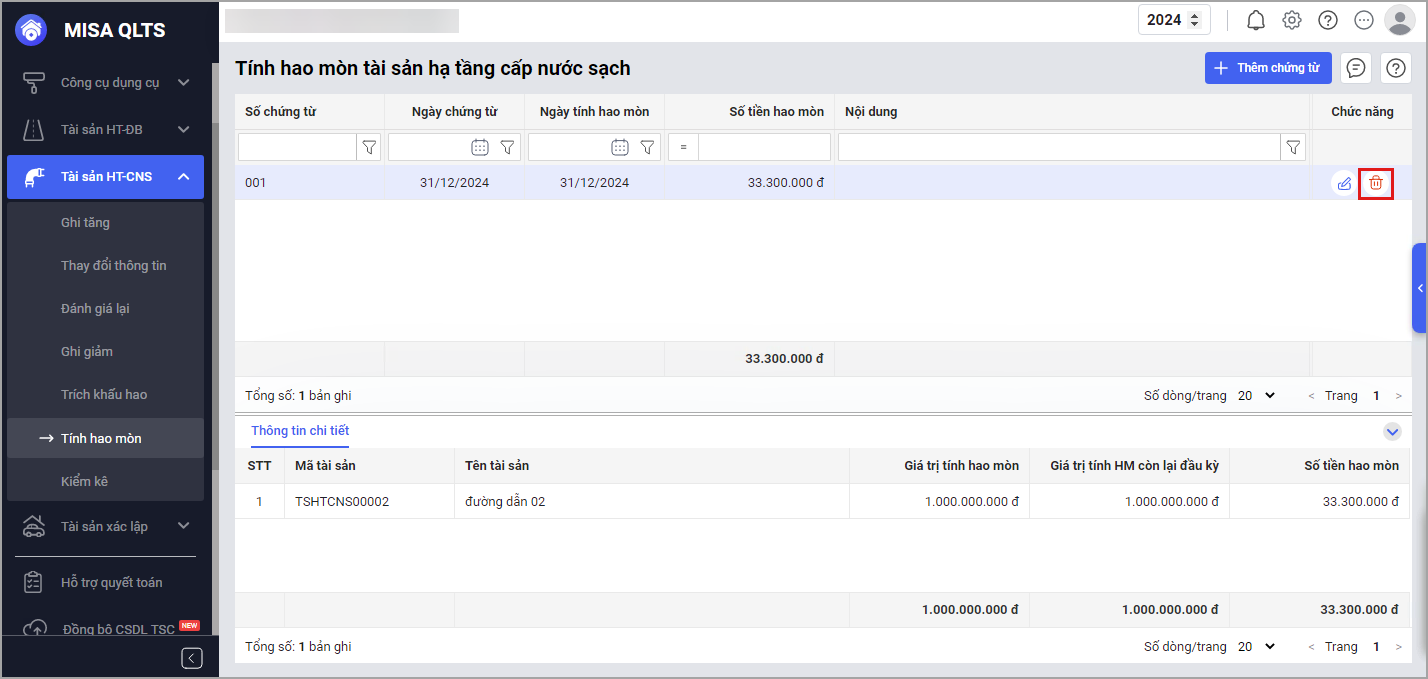Delete voucher 001 with trash icon

coord(1376,183)
